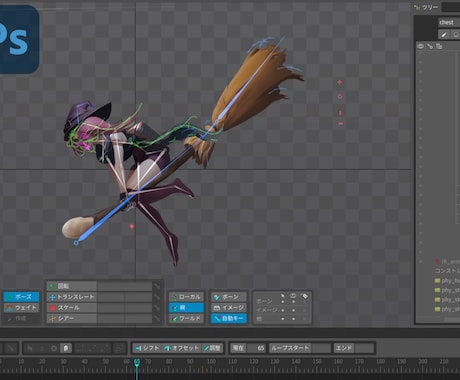Screen dimensions: 460x380
Task: Select the ポーズ (Pose) tool
Action: [x=21, y=296]
